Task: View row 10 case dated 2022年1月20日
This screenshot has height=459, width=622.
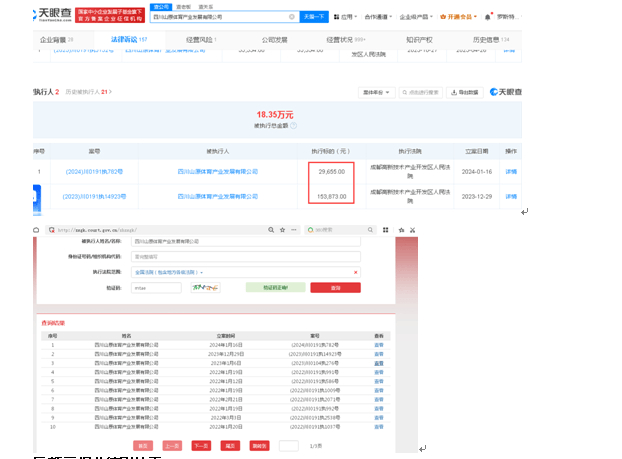Action: pyautogui.click(x=379, y=427)
